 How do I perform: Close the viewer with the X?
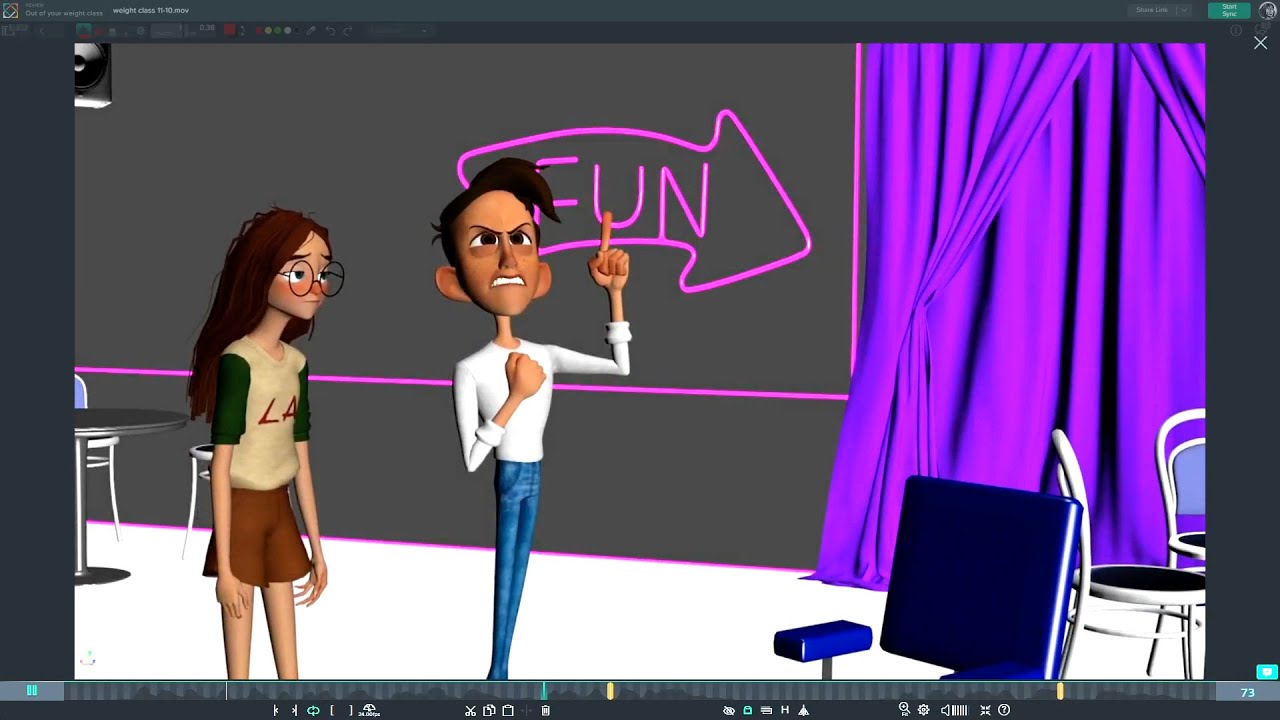click(1260, 43)
